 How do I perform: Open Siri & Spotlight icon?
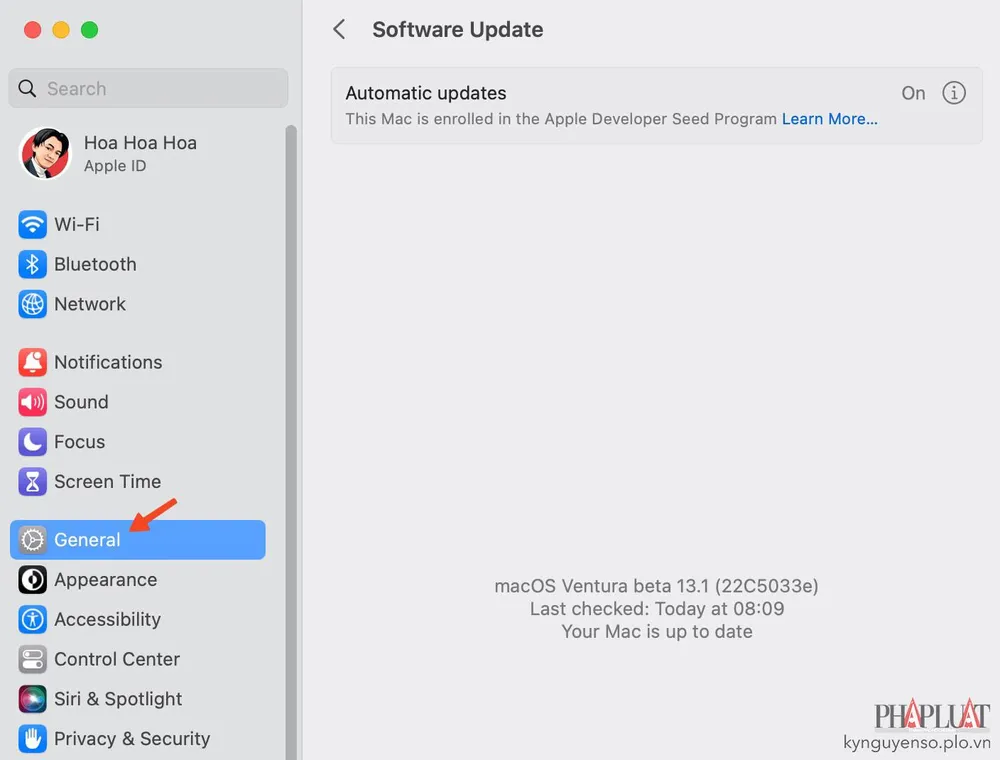[x=33, y=699]
